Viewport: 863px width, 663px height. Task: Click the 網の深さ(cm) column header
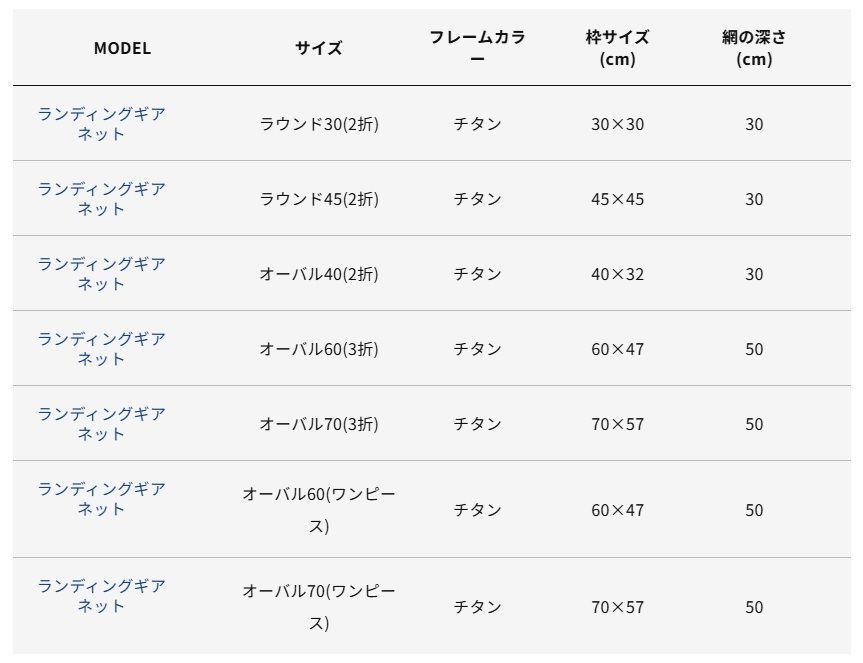pos(754,48)
